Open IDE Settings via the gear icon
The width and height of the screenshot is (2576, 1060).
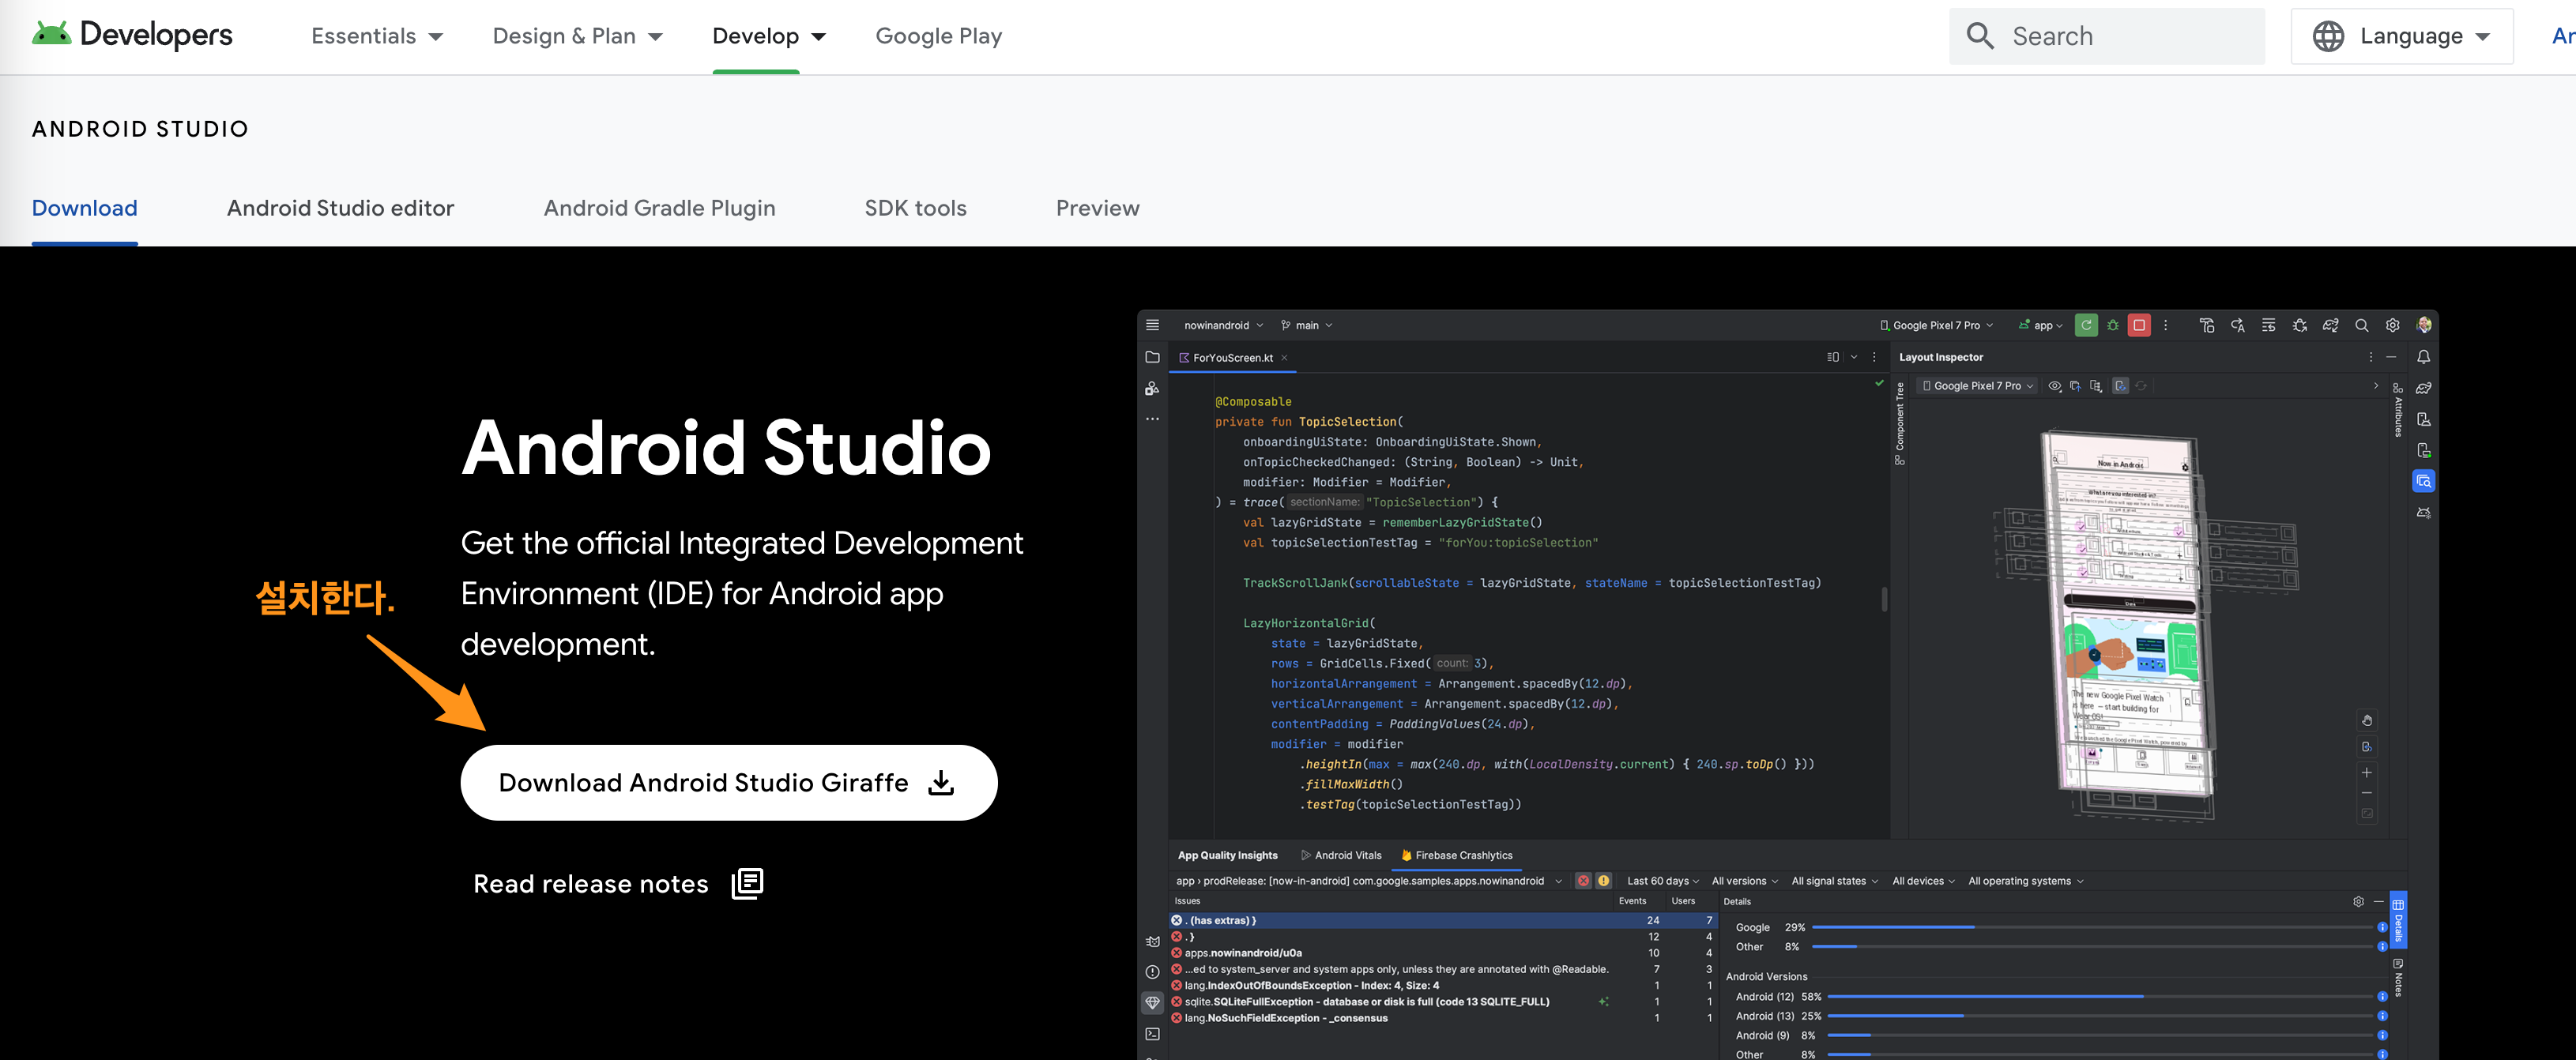coord(2393,325)
